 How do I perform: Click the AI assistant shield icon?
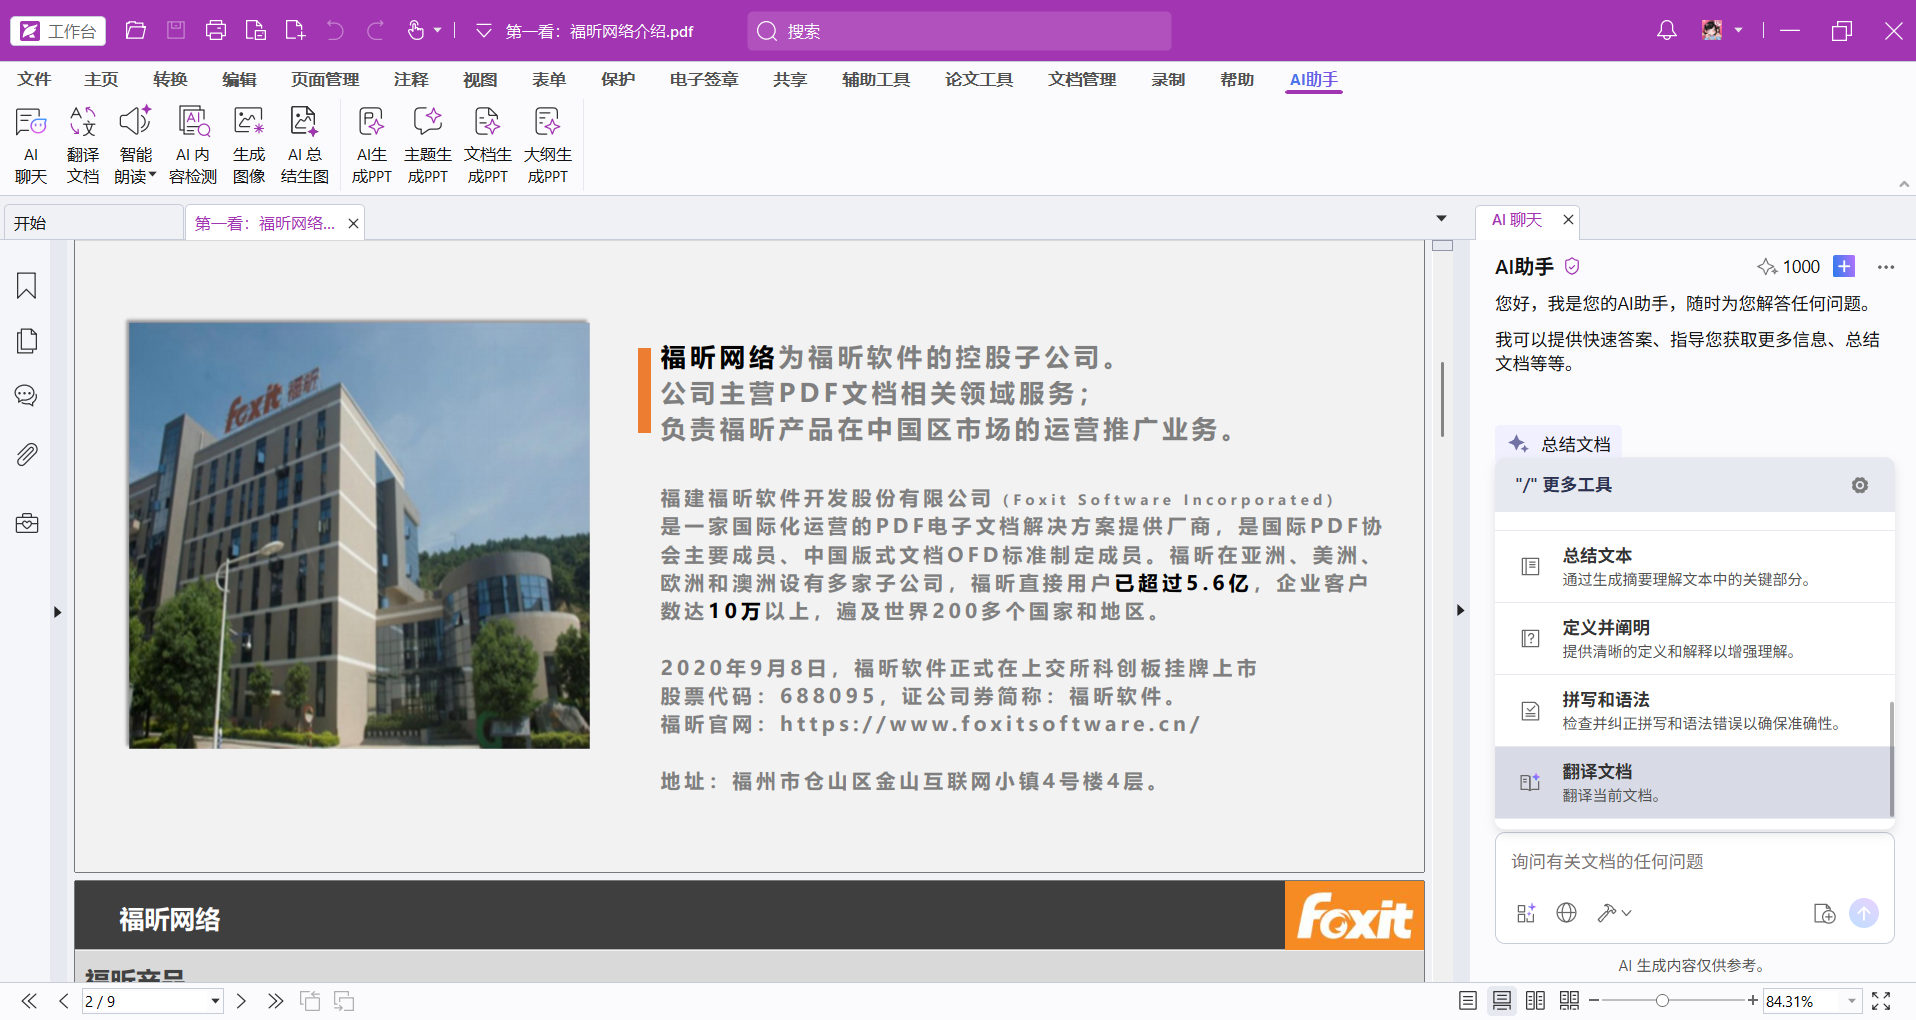coord(1572,266)
